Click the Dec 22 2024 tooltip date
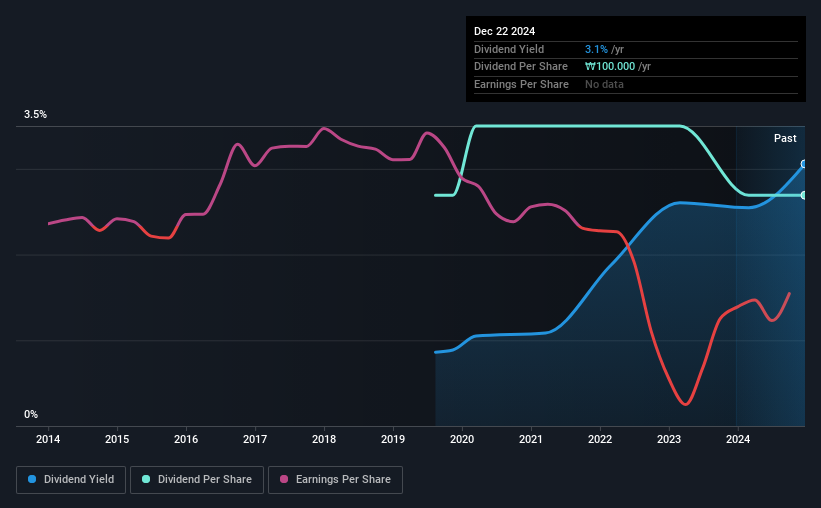The height and width of the screenshot is (508, 821). pos(504,31)
